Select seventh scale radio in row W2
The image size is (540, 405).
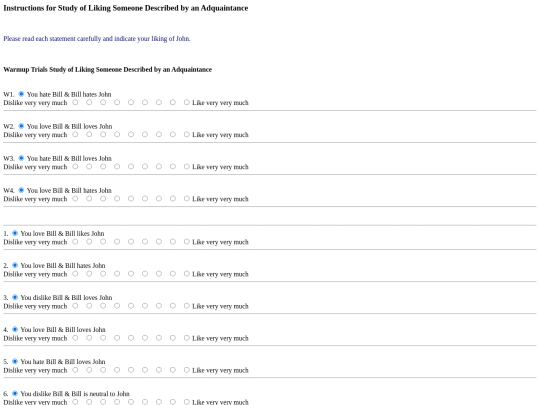point(159,134)
